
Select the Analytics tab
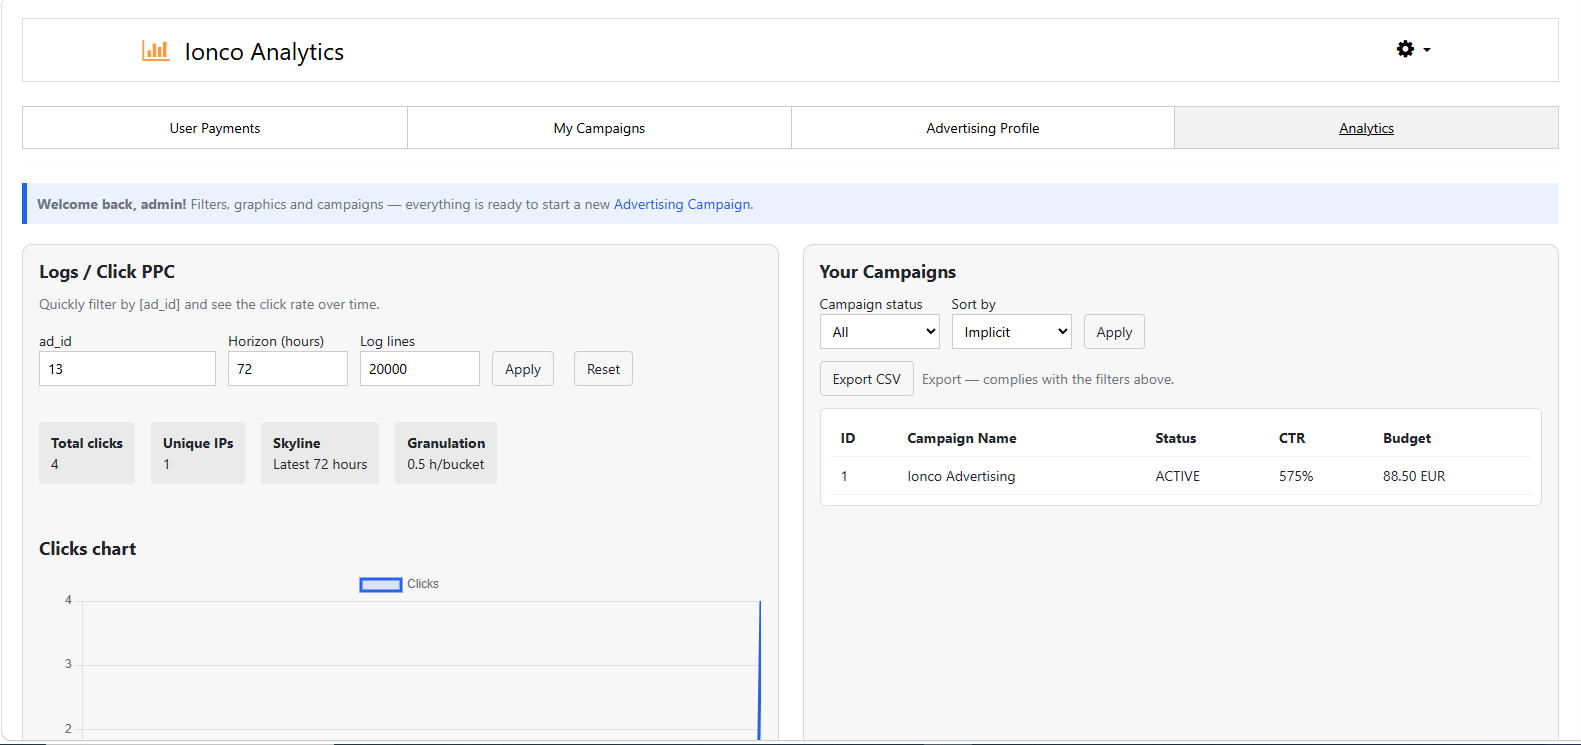[1366, 128]
